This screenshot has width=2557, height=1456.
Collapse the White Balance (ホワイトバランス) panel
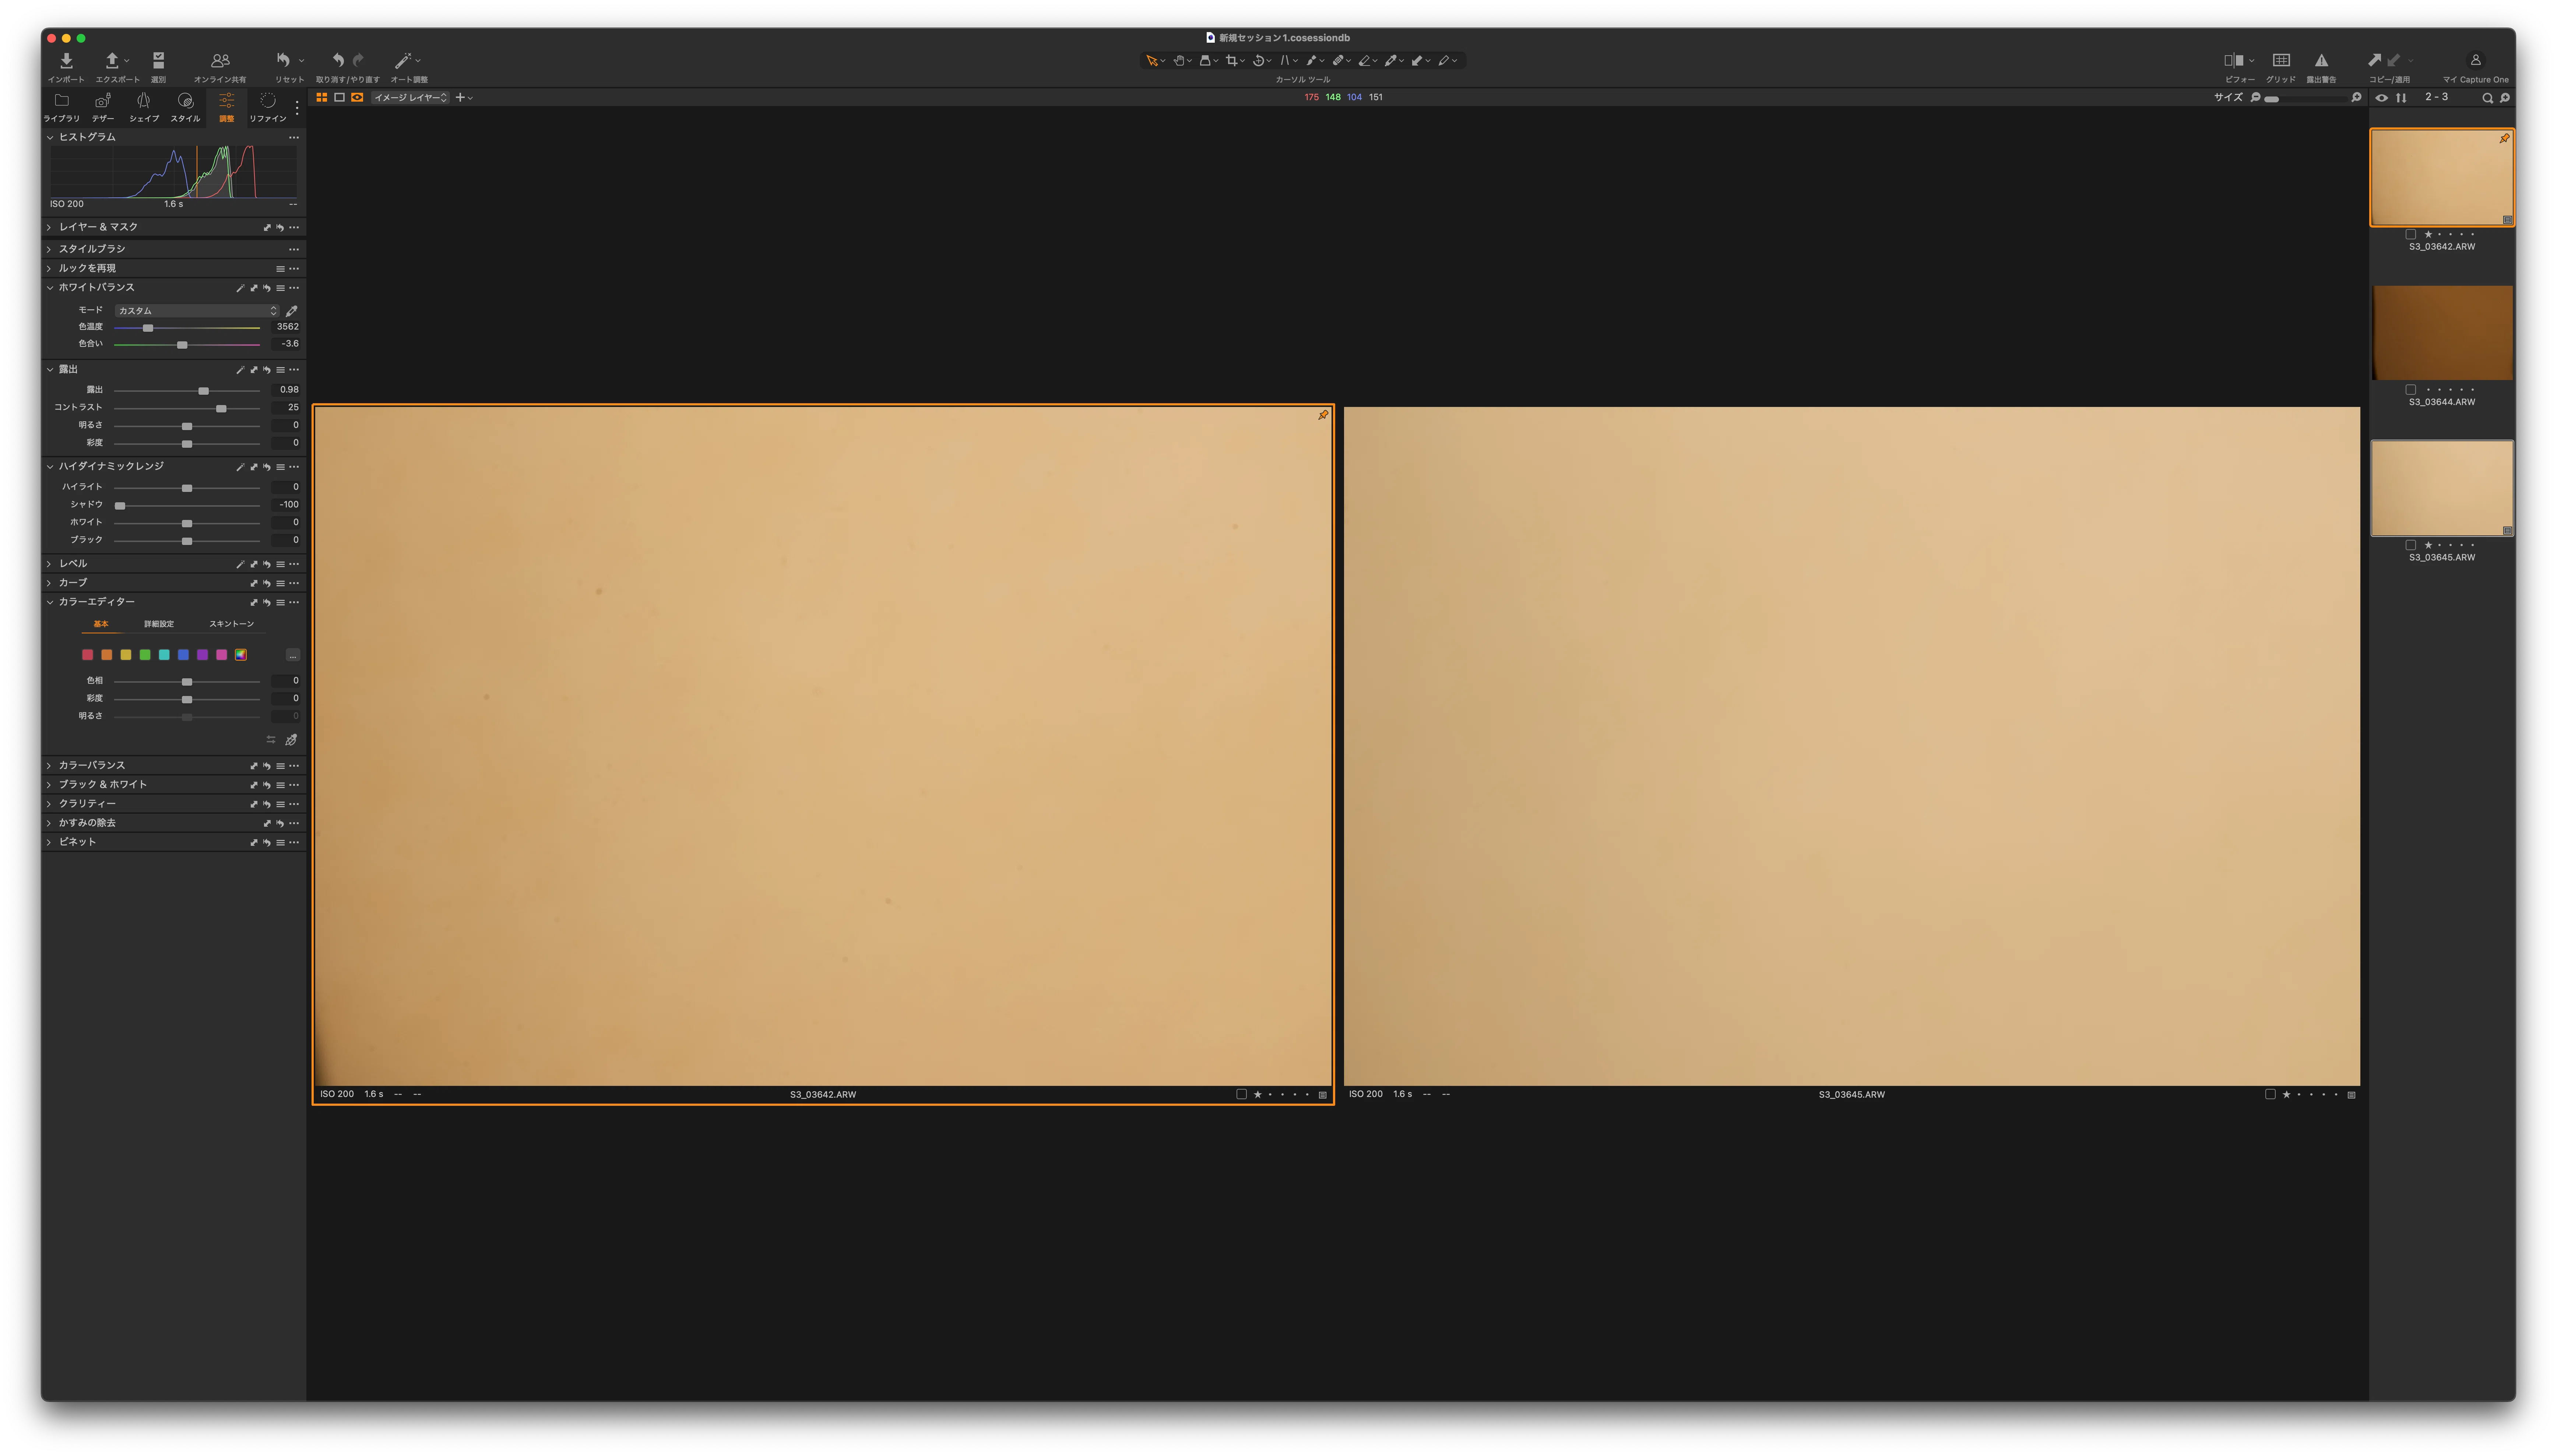click(x=50, y=288)
